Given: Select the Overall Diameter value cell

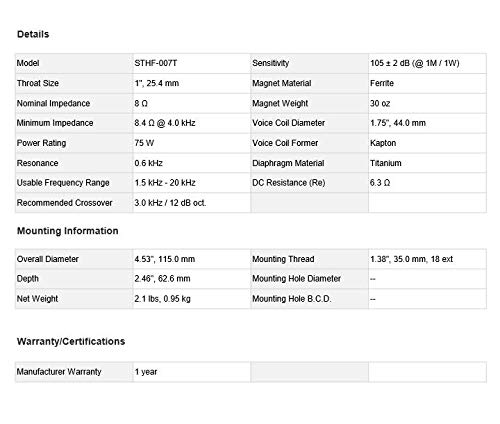Looking at the screenshot, I should 192,259.
